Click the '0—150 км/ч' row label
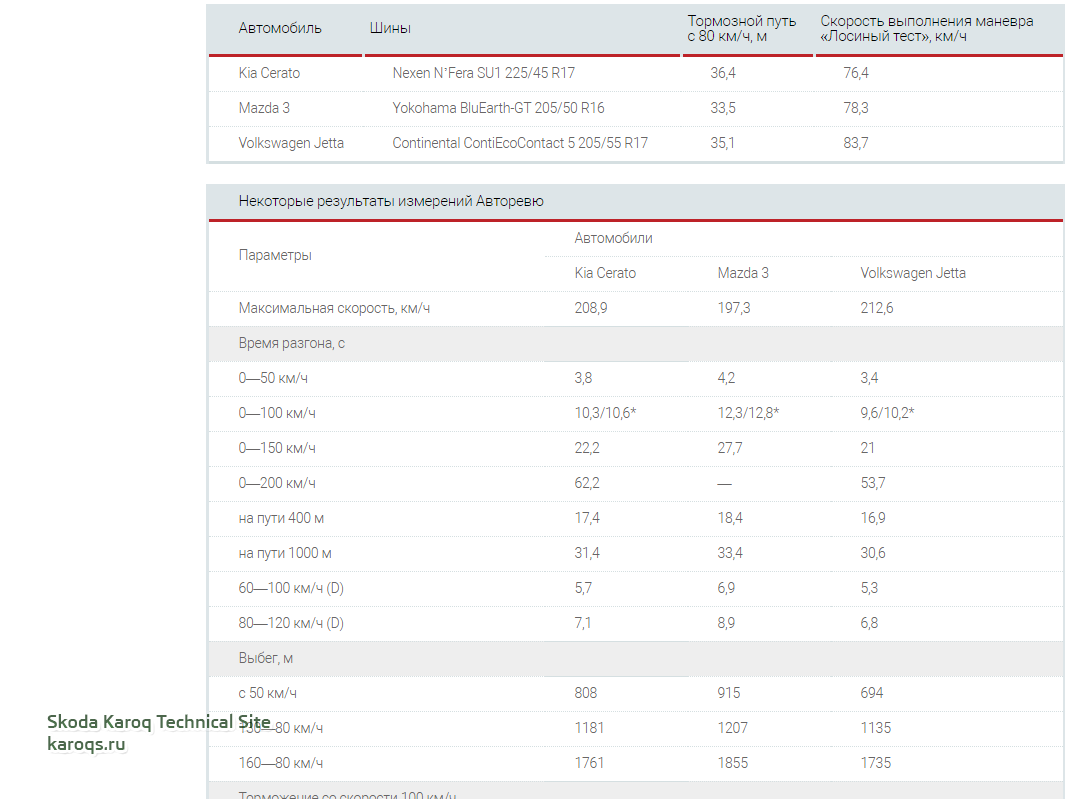The width and height of the screenshot is (1065, 799). coord(277,448)
